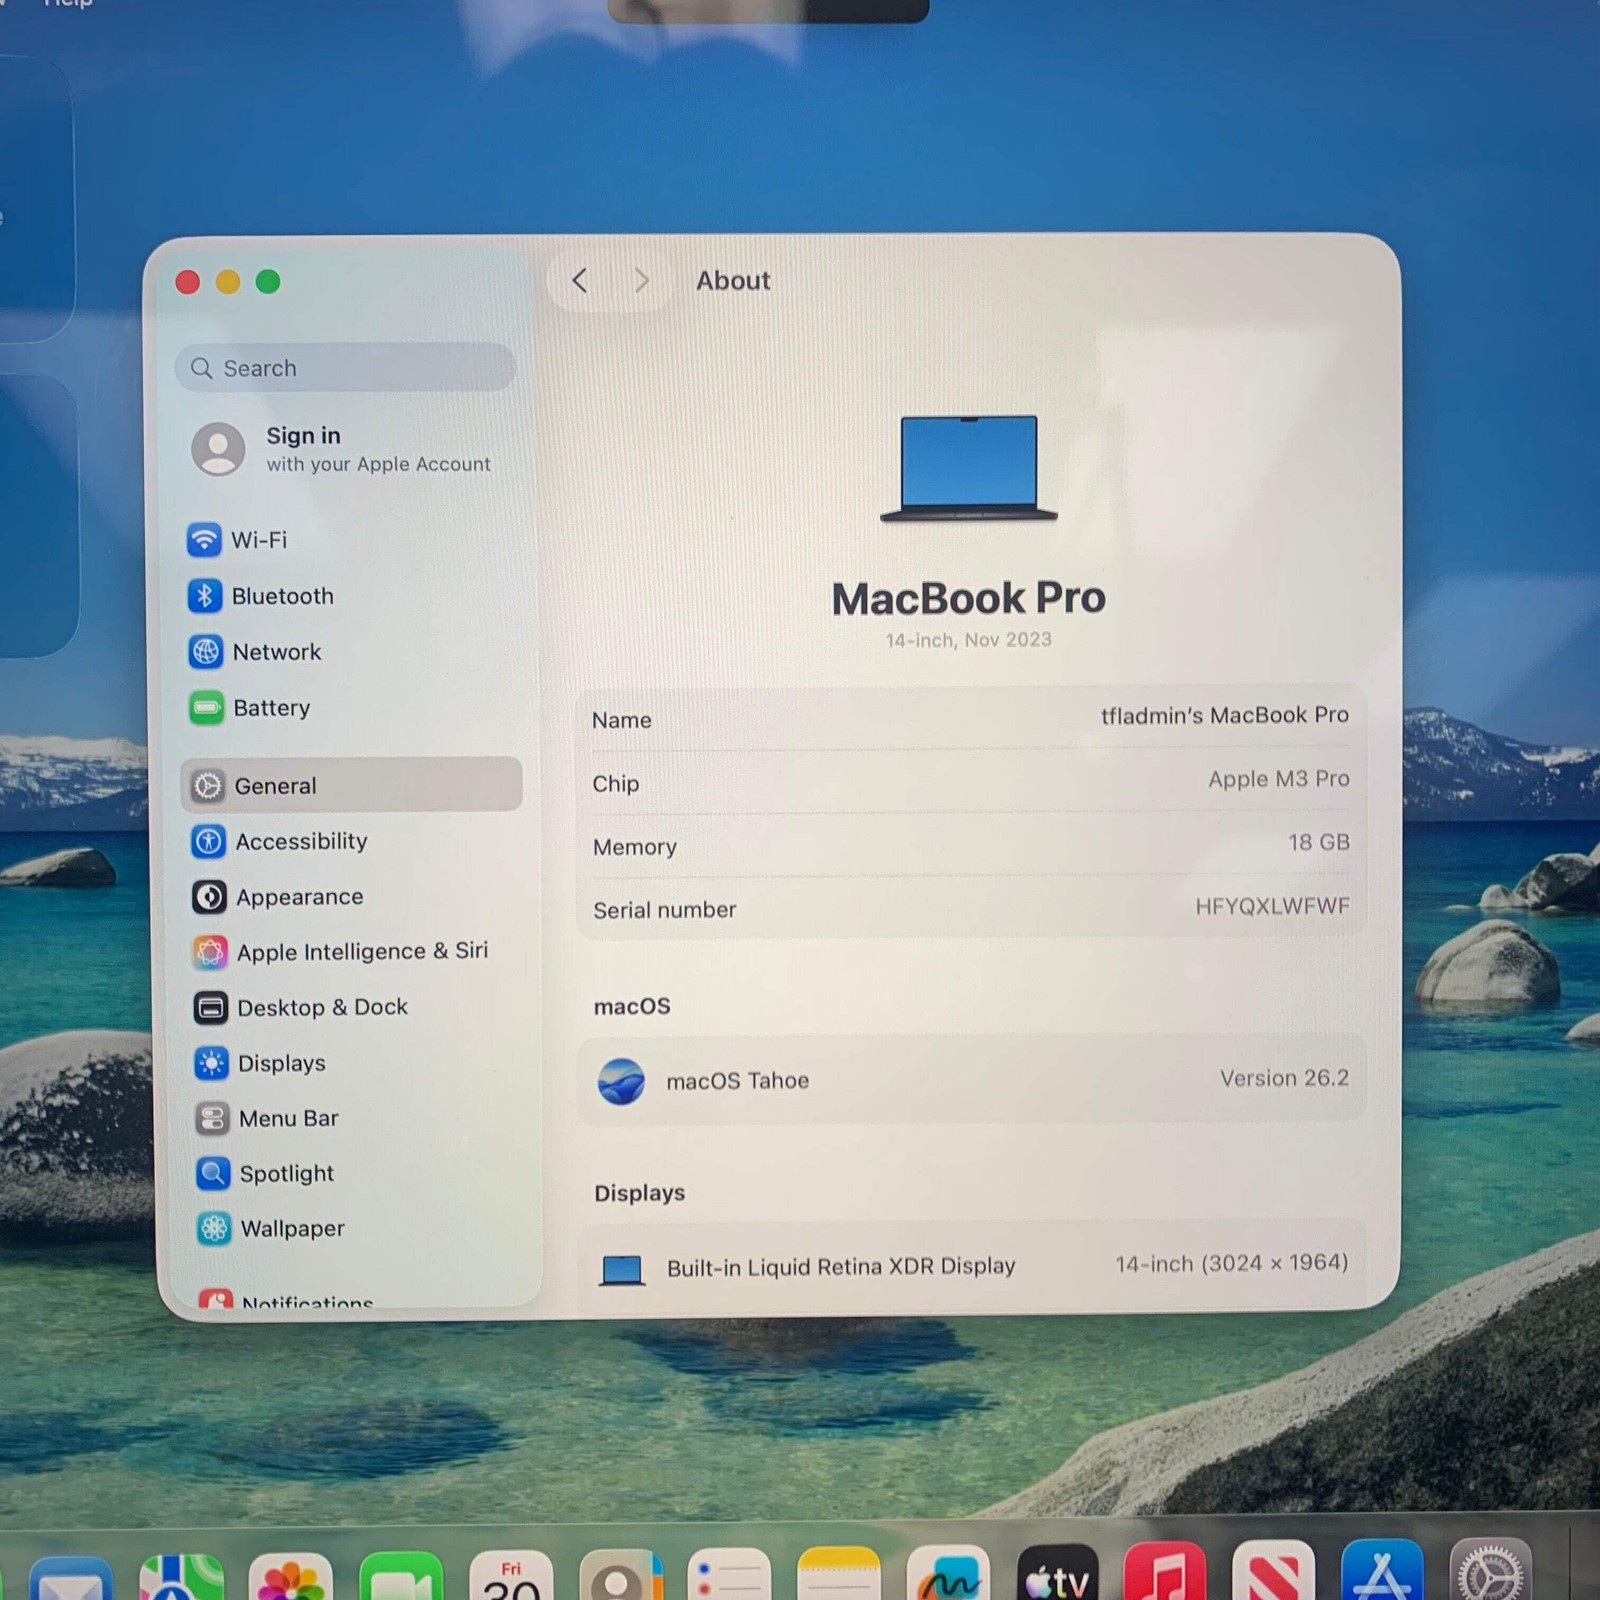Click the forward navigation chevron

click(642, 280)
